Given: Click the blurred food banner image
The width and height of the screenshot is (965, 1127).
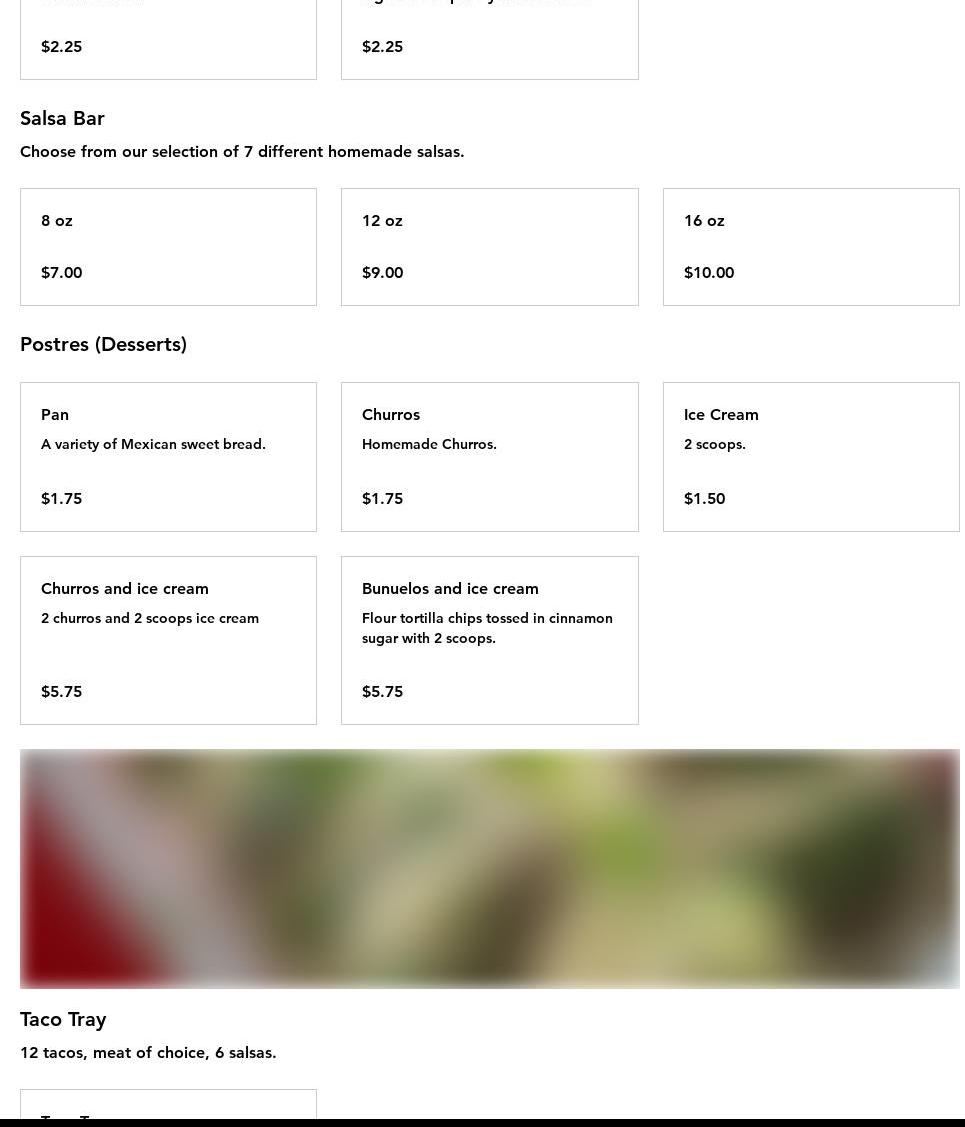Looking at the screenshot, I should click(489, 868).
